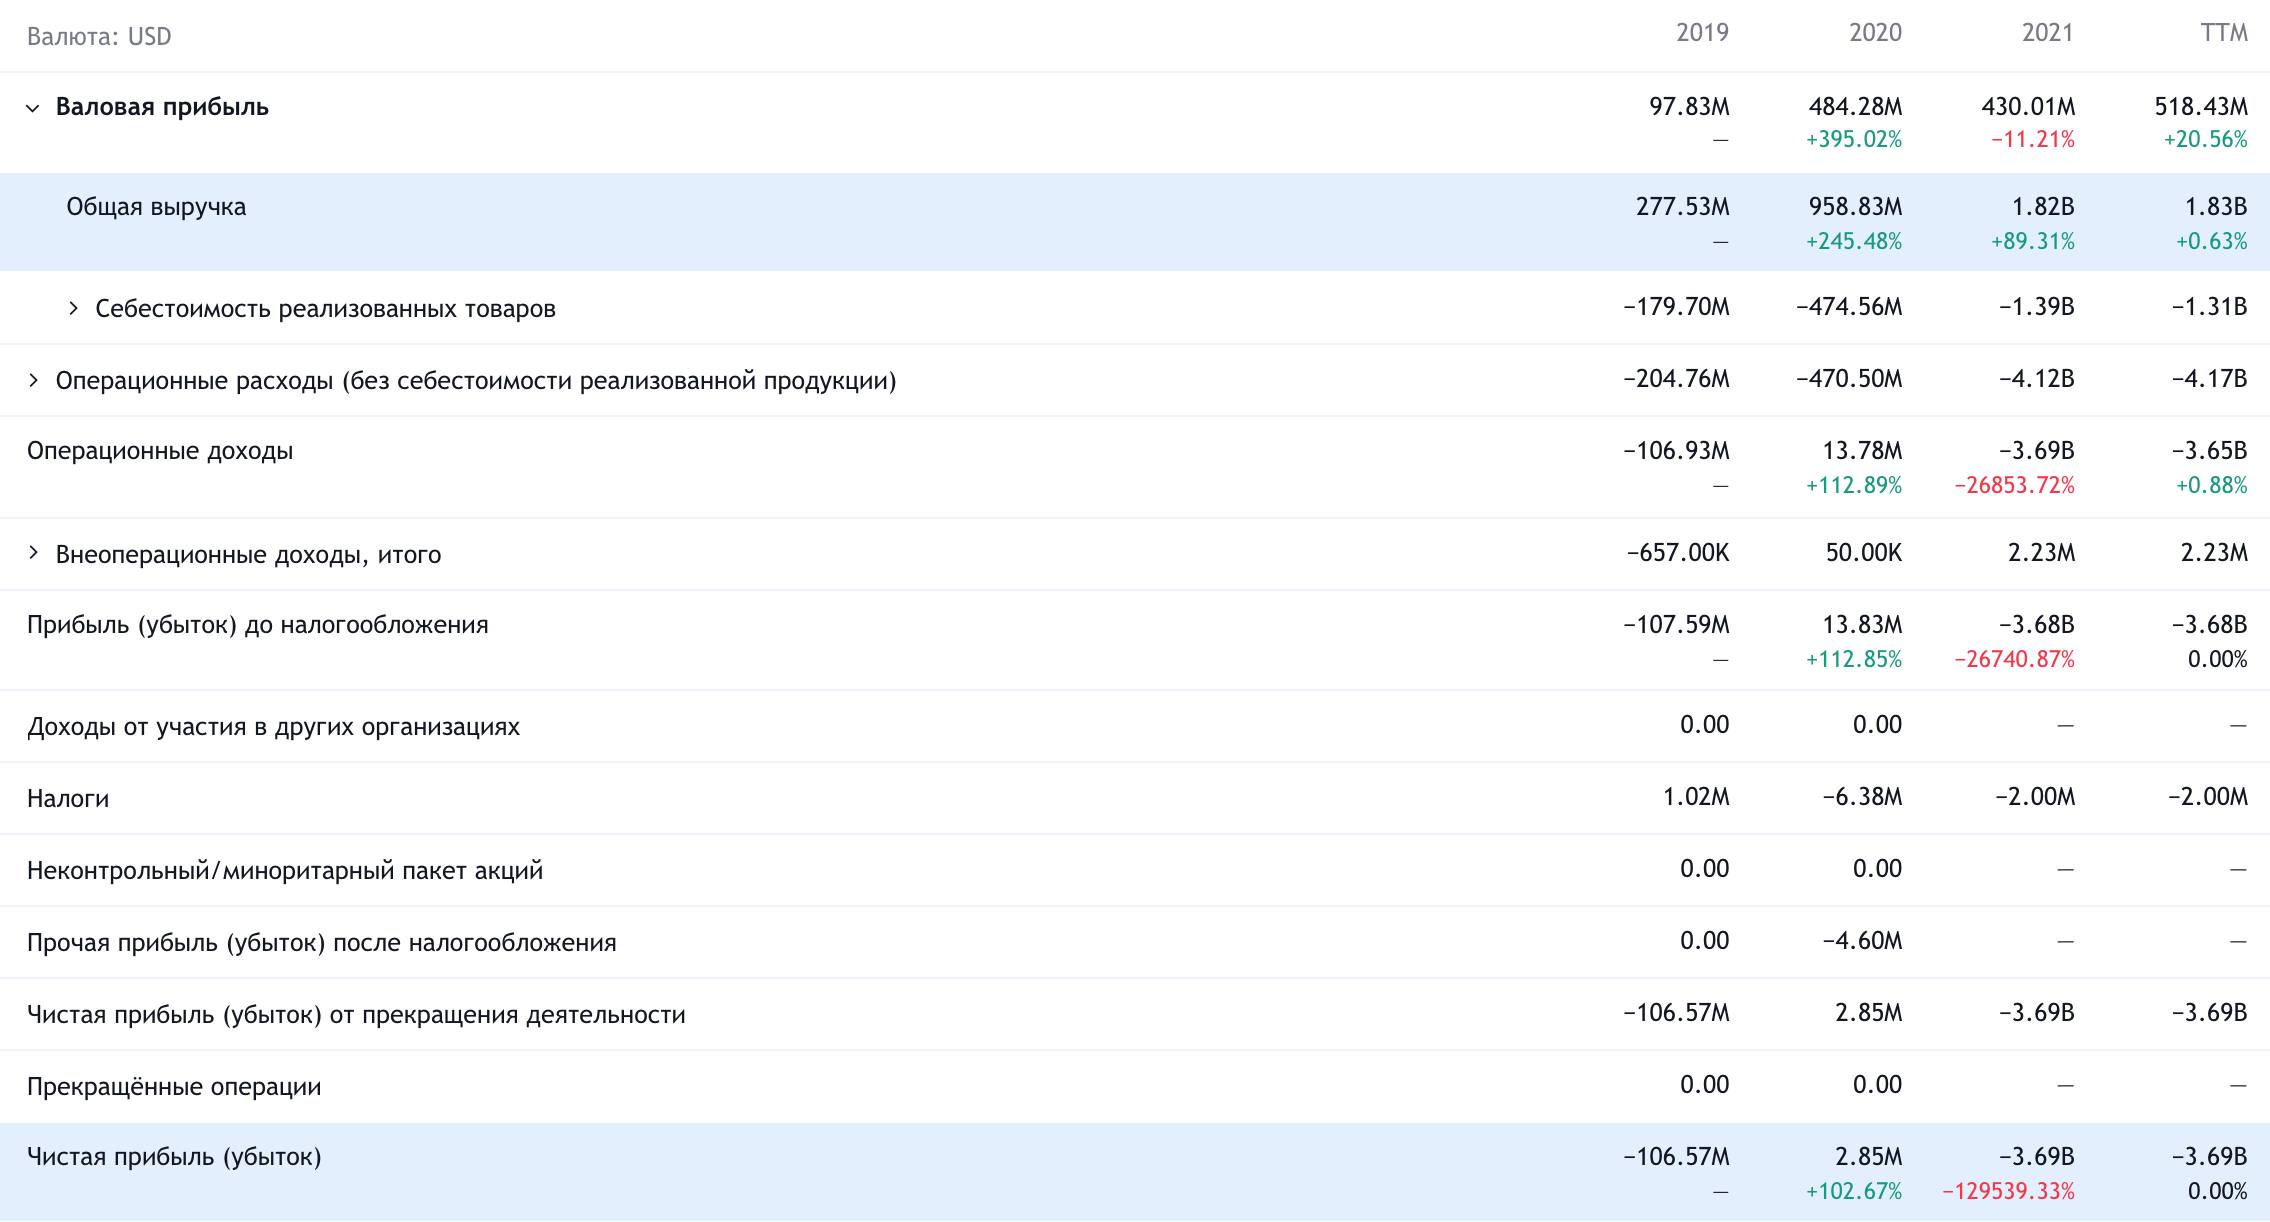Viewport: 2270px width, 1222px height.
Task: Click operating income value 13.78M
Action: pyautogui.click(x=1862, y=451)
